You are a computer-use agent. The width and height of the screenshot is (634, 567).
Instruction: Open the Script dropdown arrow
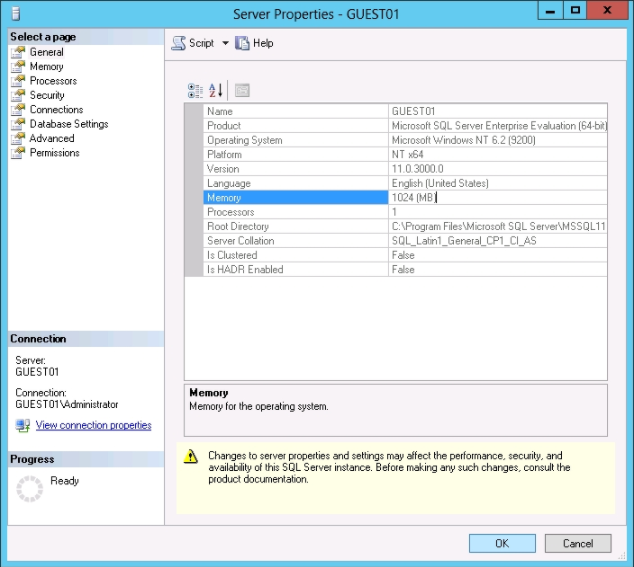pyautogui.click(x=225, y=43)
